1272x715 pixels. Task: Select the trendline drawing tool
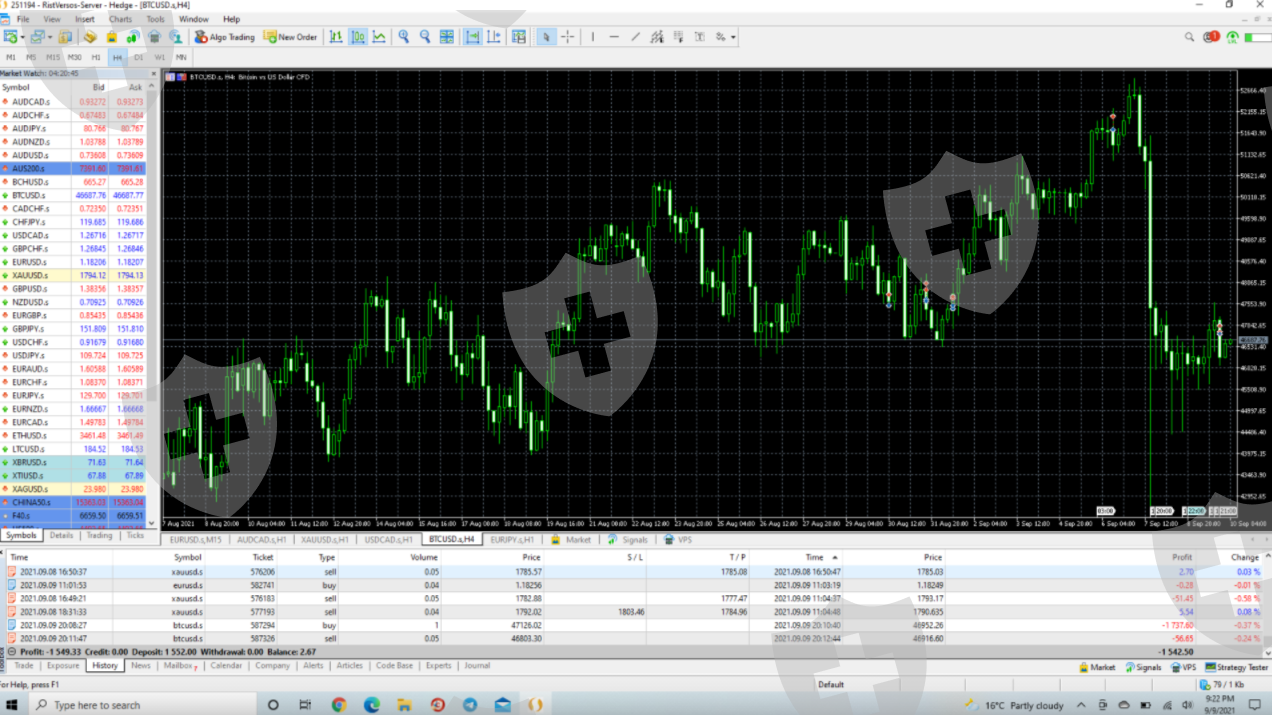(x=635, y=37)
